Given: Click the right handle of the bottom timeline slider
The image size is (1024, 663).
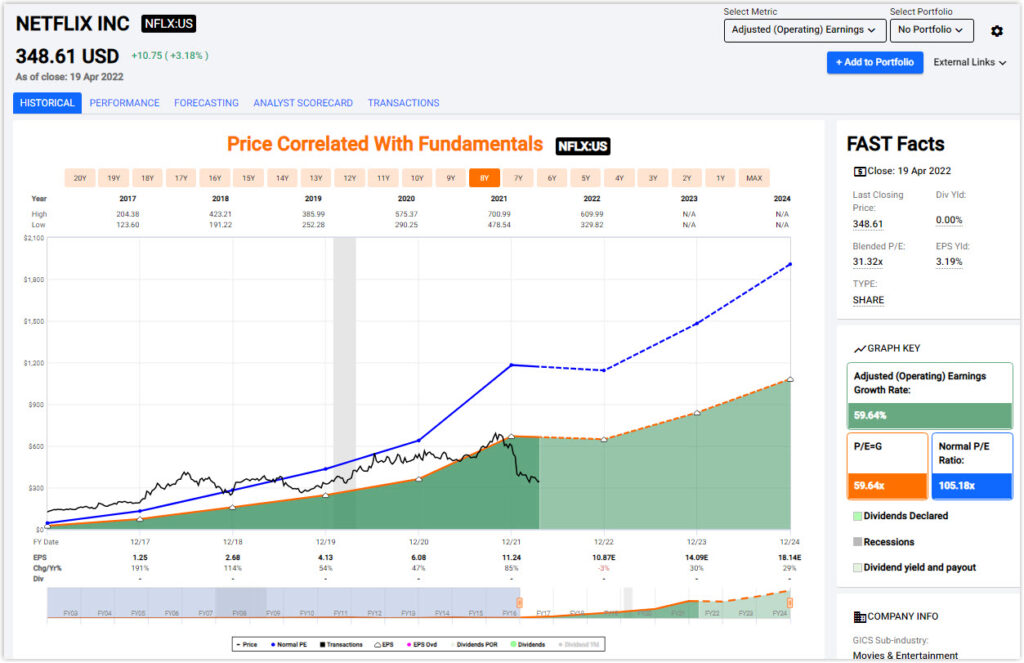Looking at the screenshot, I should [x=790, y=604].
